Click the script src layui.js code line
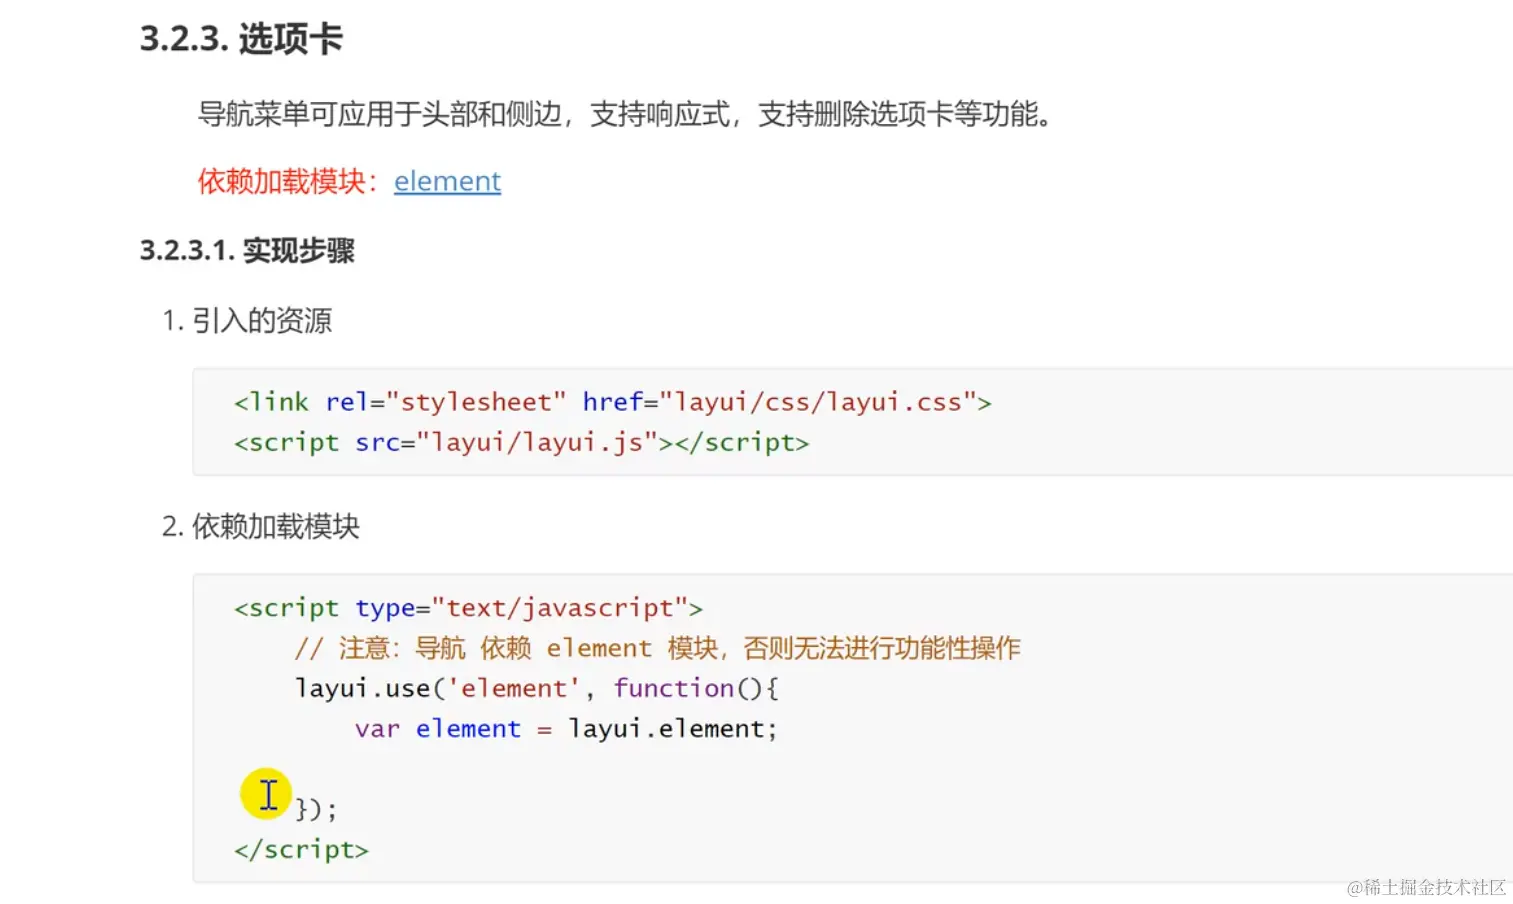This screenshot has height=904, width=1513. pyautogui.click(x=521, y=442)
